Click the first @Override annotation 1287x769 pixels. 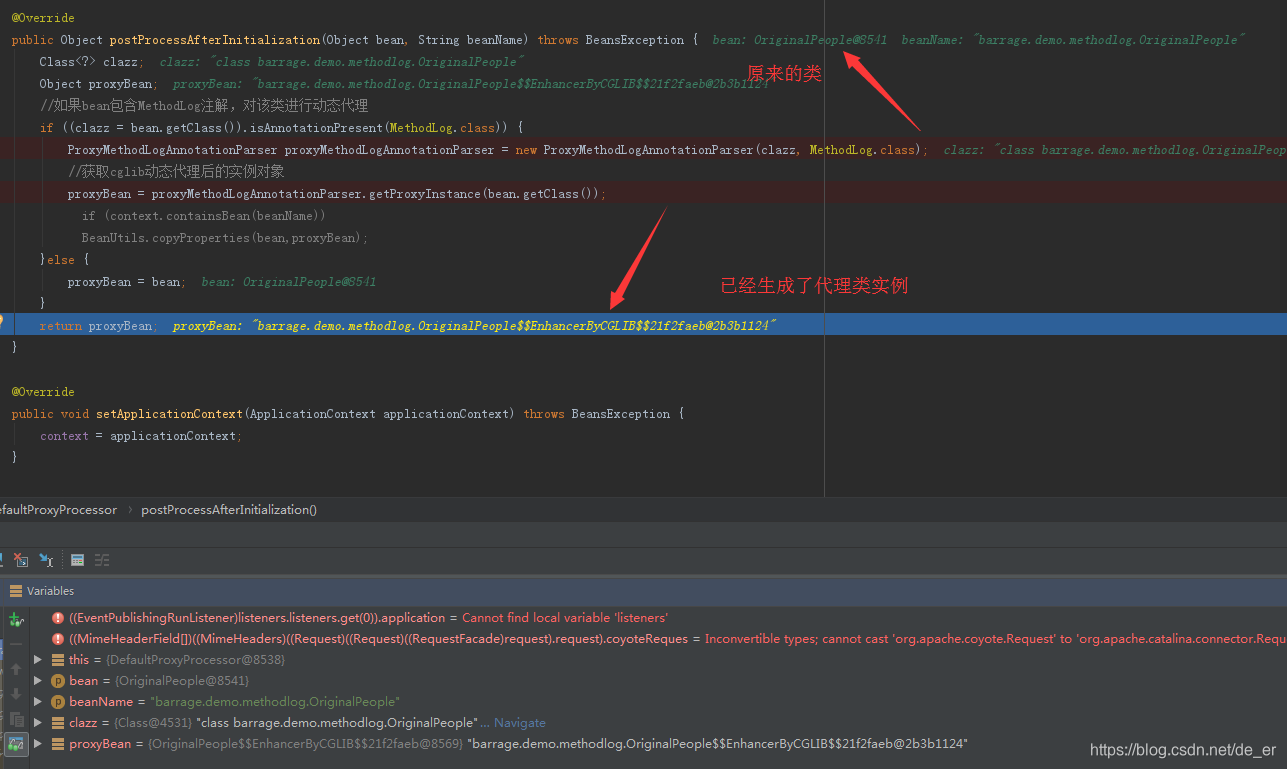43,18
